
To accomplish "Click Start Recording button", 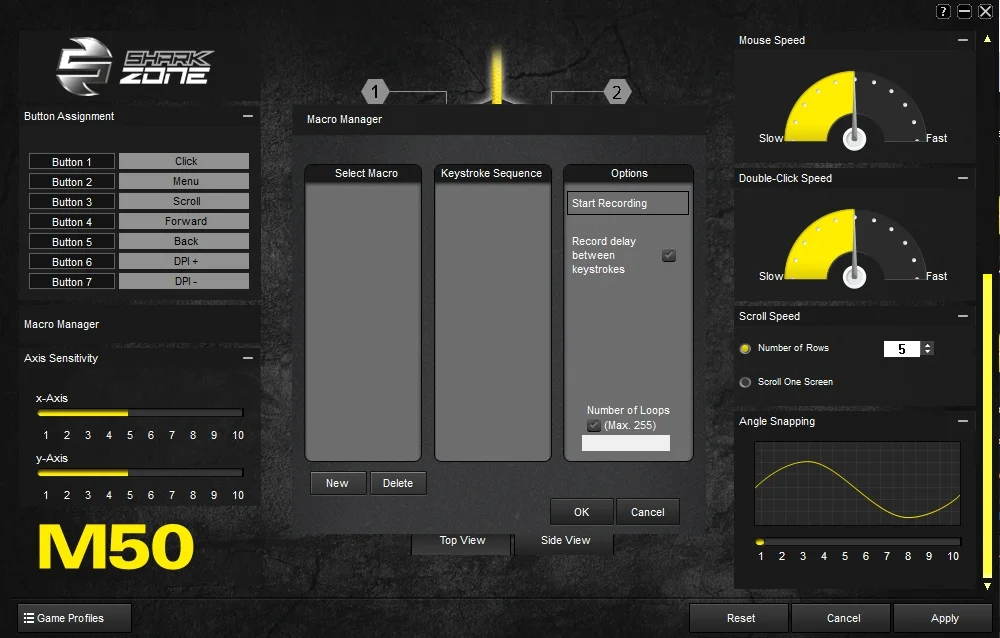I will pyautogui.click(x=628, y=203).
